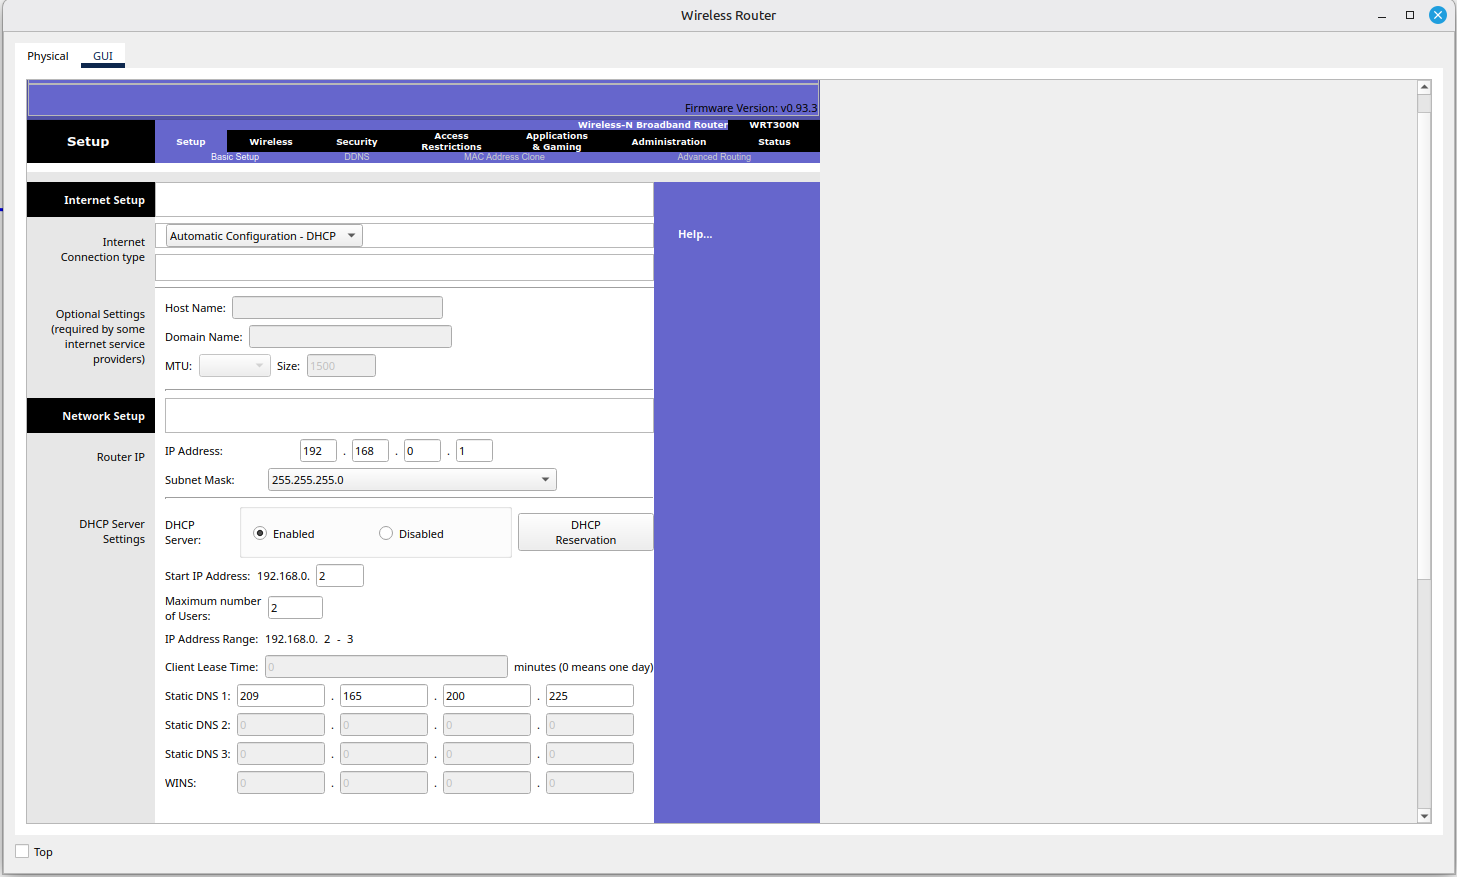Enable the DHCP Server Enabled radio button
The image size is (1457, 877).
[x=260, y=534]
